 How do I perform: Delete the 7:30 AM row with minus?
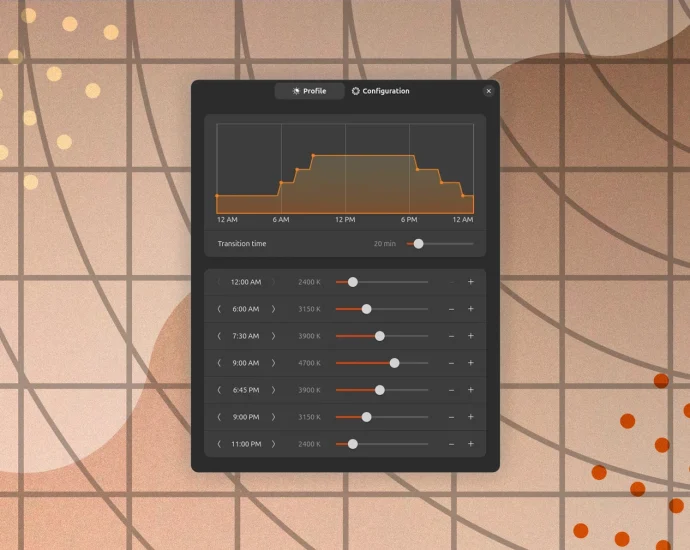pyautogui.click(x=451, y=336)
